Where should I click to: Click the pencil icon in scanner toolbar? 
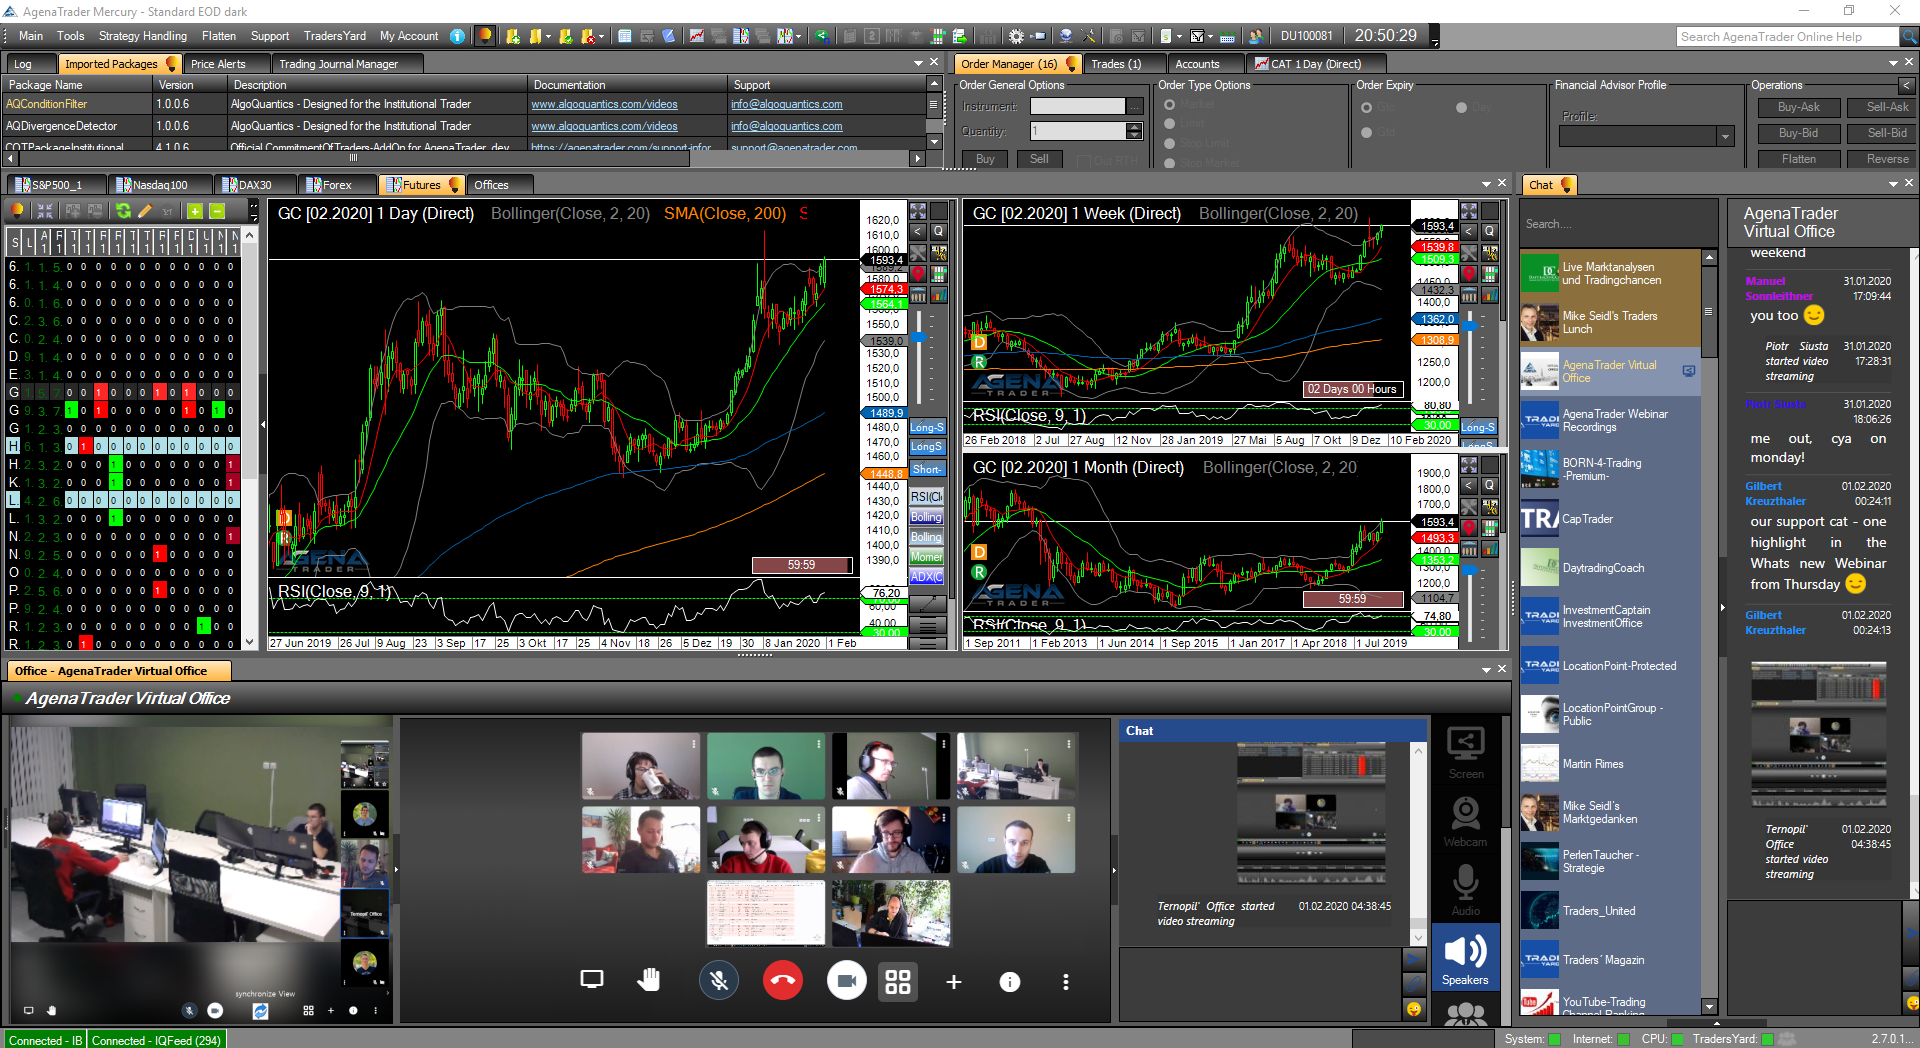pyautogui.click(x=145, y=211)
